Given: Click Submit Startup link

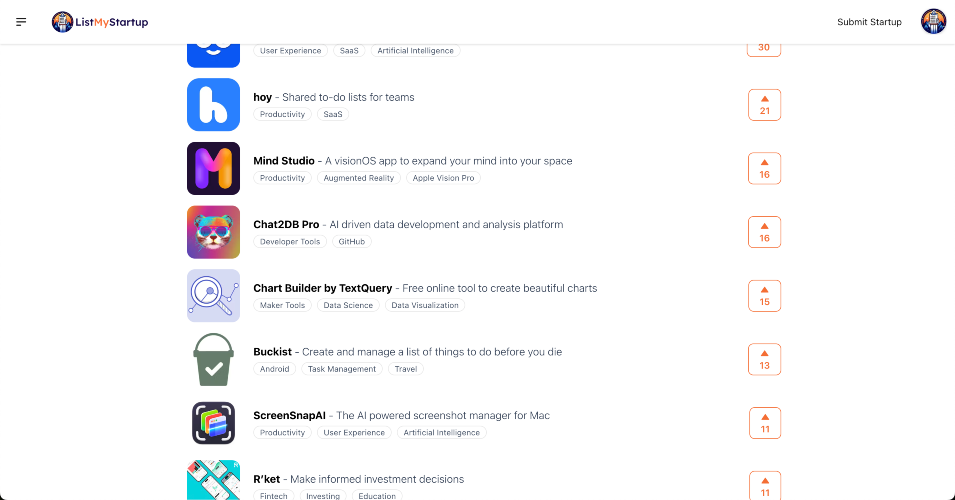Looking at the screenshot, I should tap(869, 22).
